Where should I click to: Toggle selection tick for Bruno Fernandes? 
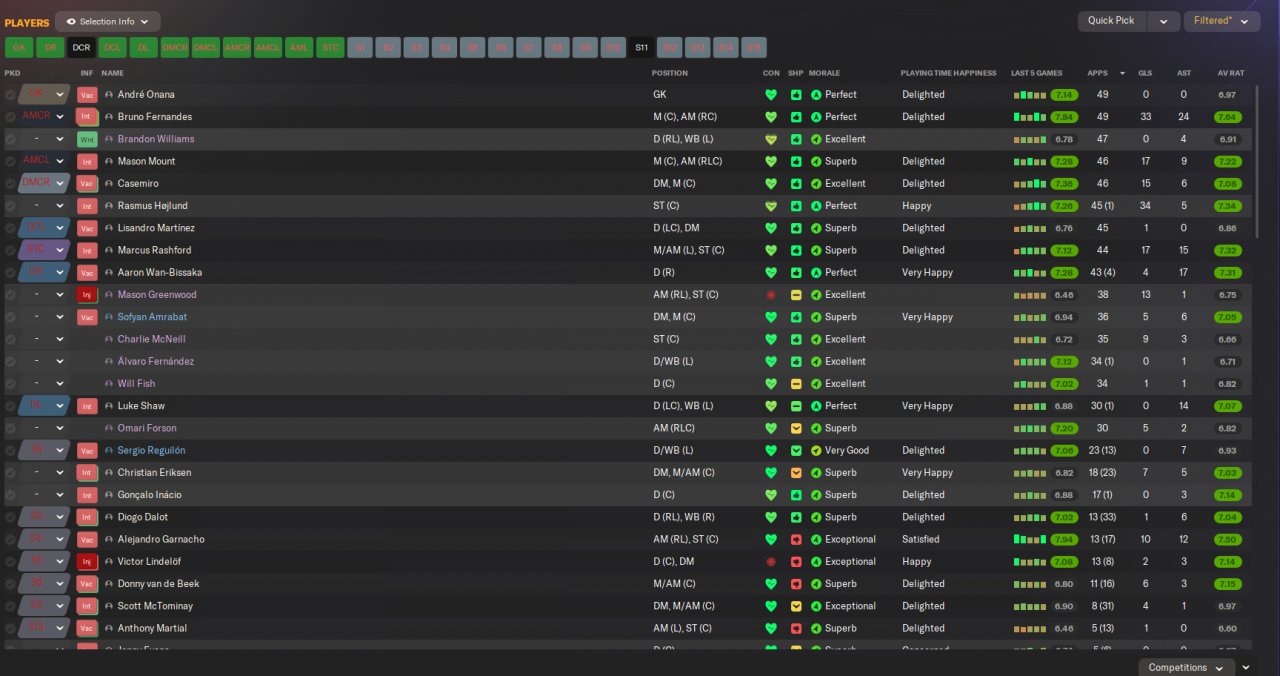pyautogui.click(x=10, y=117)
